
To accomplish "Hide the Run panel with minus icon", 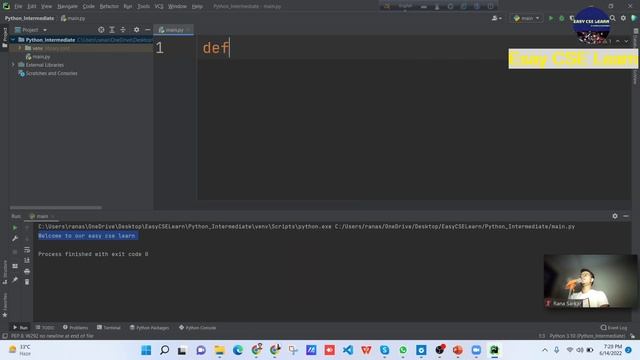I will pyautogui.click(x=626, y=216).
